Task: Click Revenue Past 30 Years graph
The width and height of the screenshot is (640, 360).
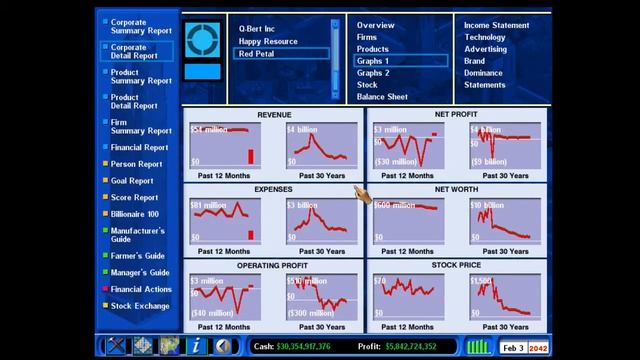Action: [322, 146]
